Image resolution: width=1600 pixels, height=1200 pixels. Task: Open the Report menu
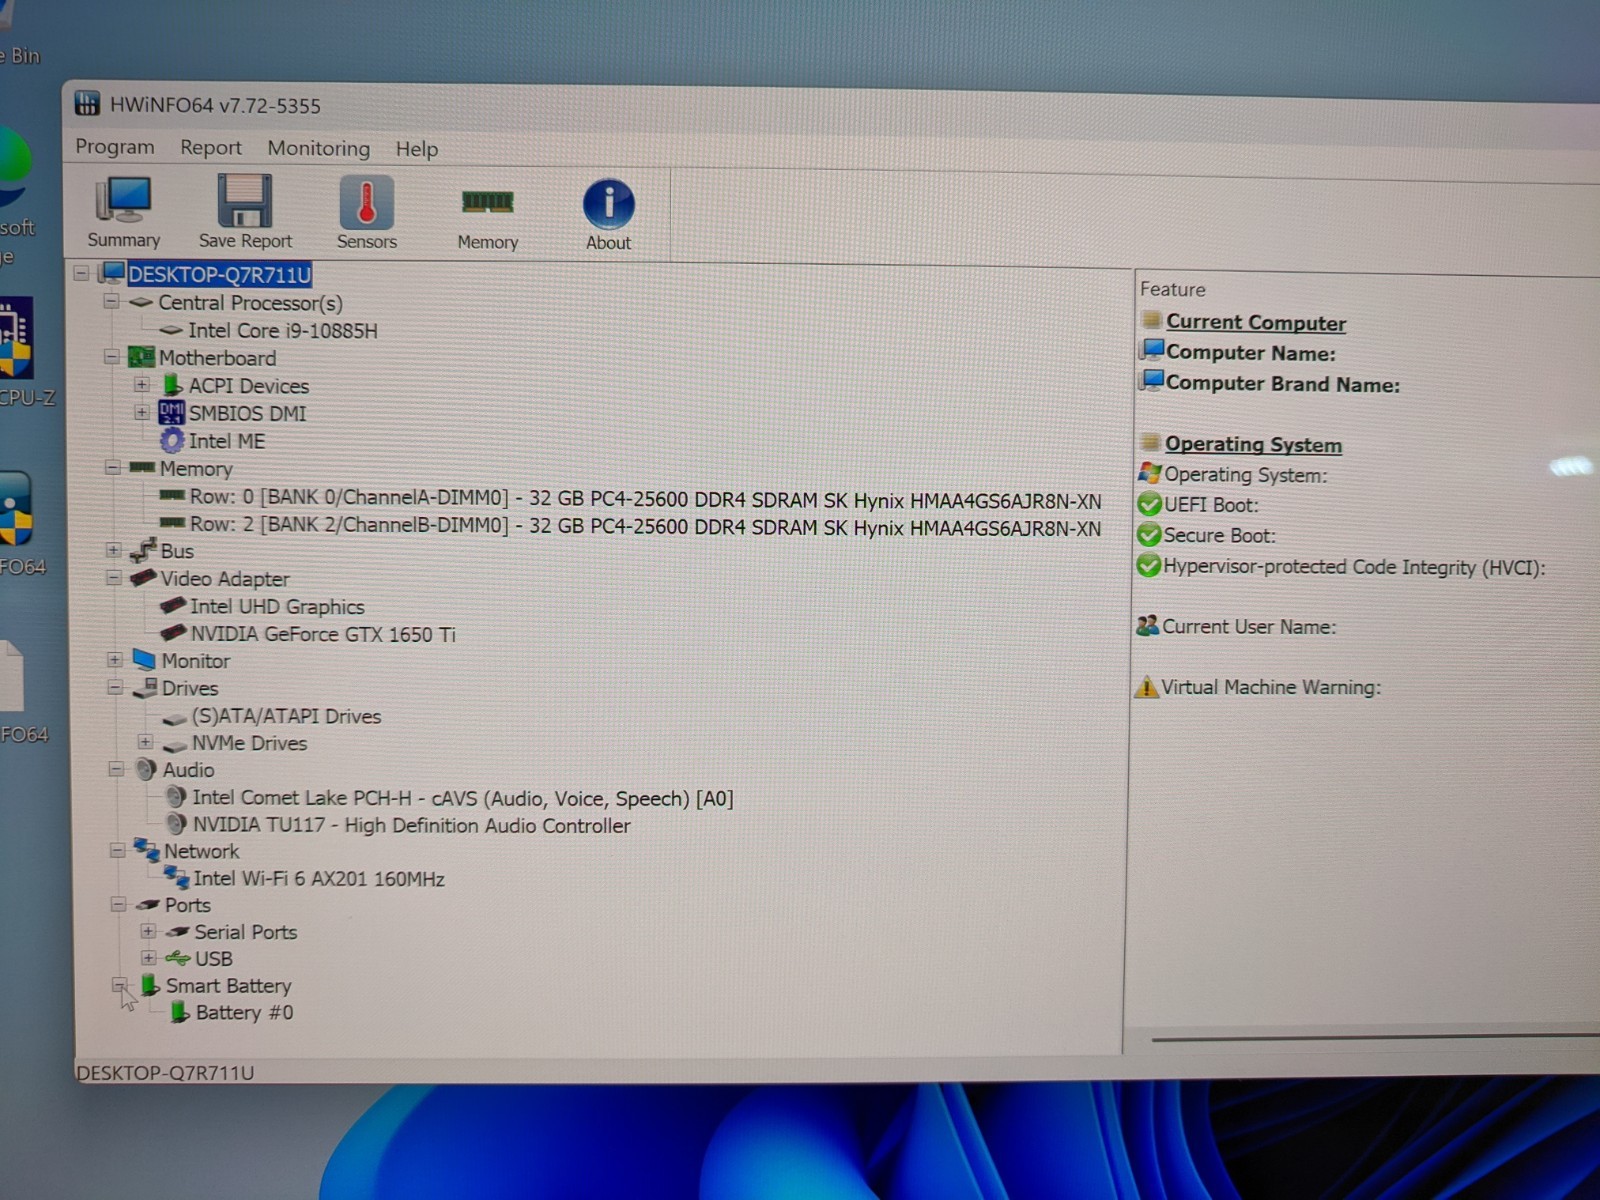[211, 147]
